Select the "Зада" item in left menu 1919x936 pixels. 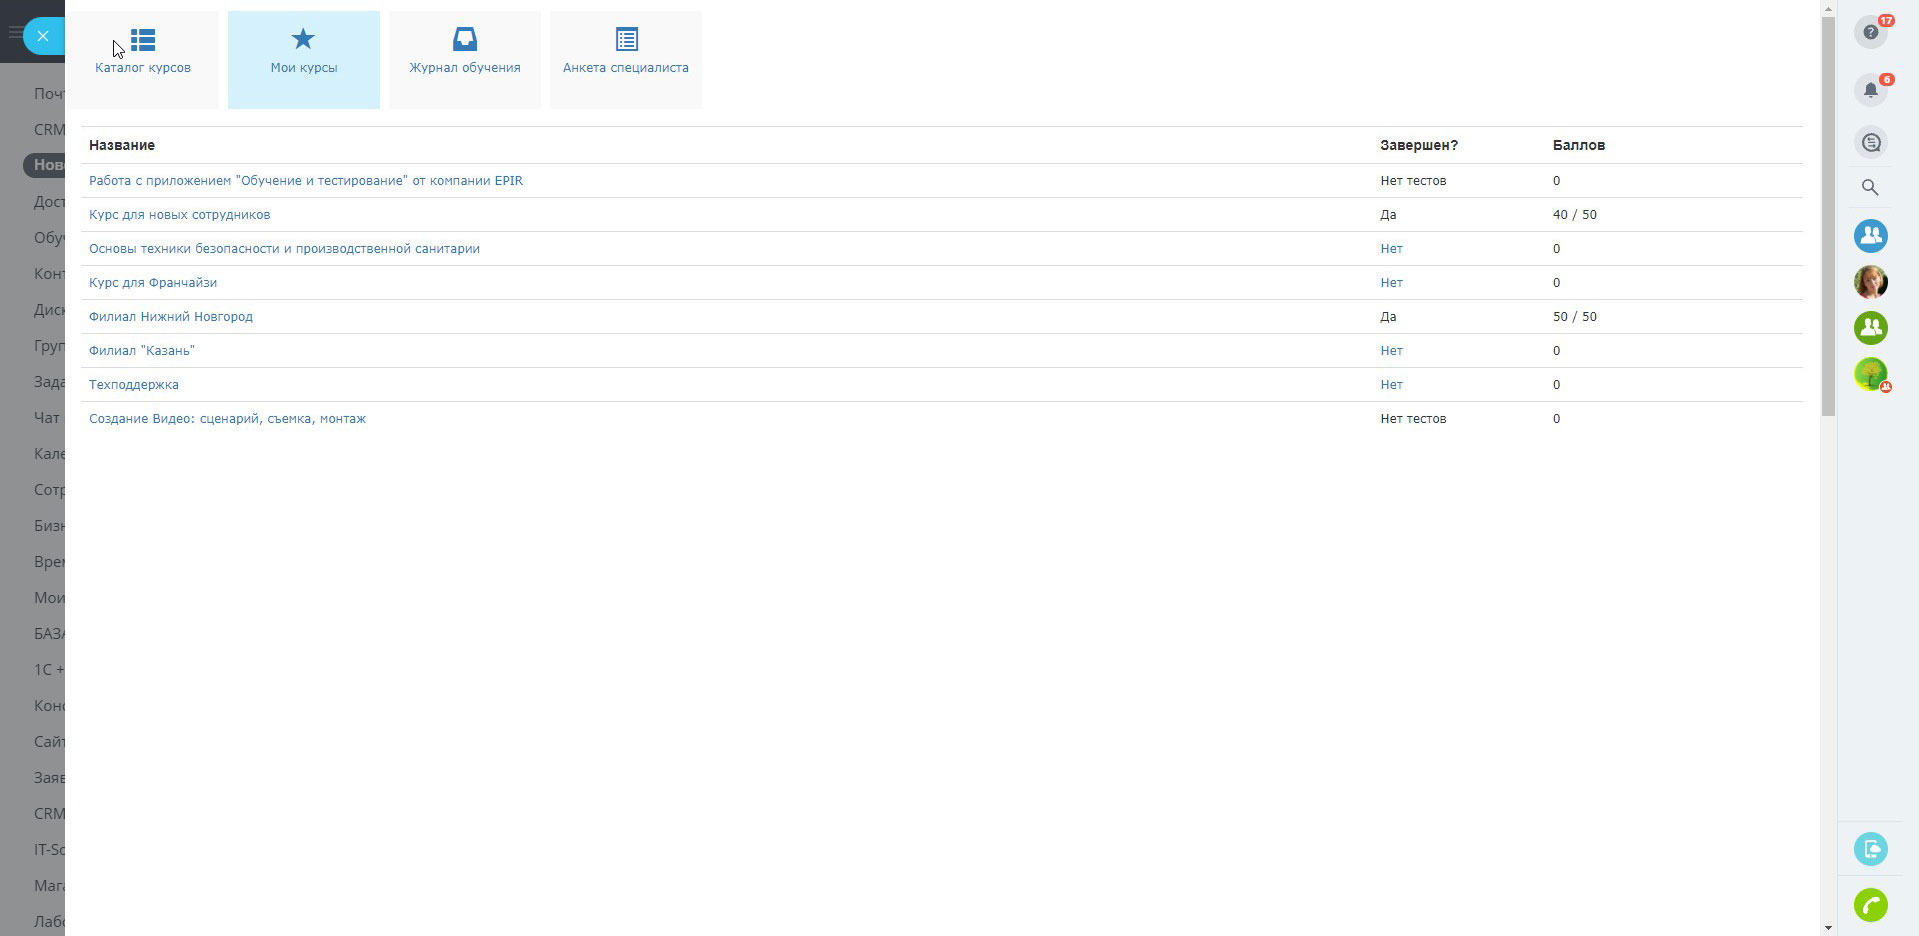[x=49, y=382]
